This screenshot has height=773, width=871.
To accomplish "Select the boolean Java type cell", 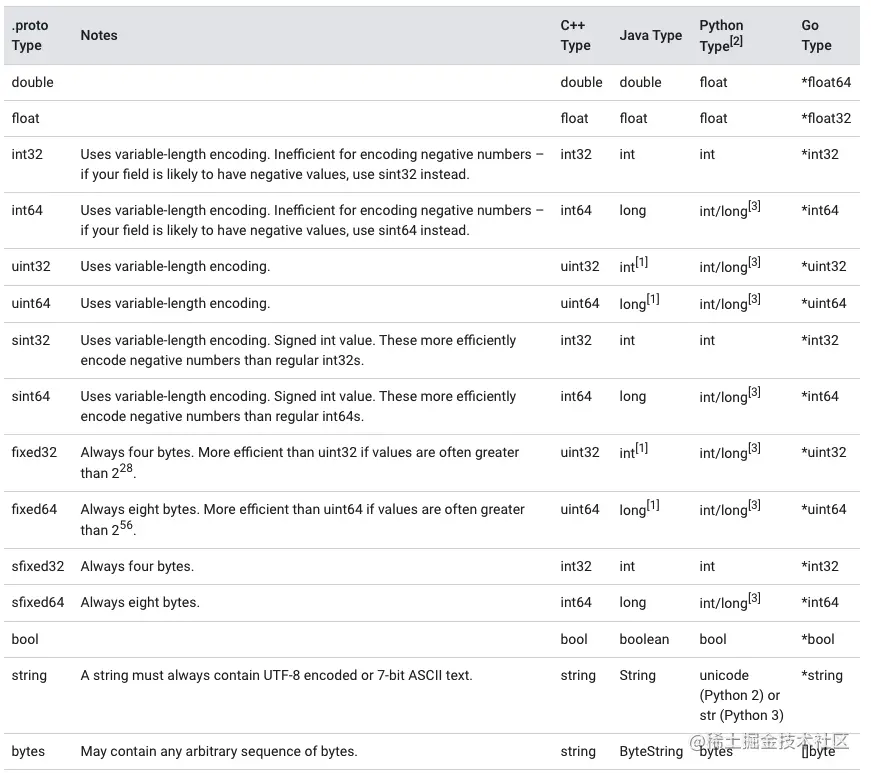I will (x=645, y=639).
